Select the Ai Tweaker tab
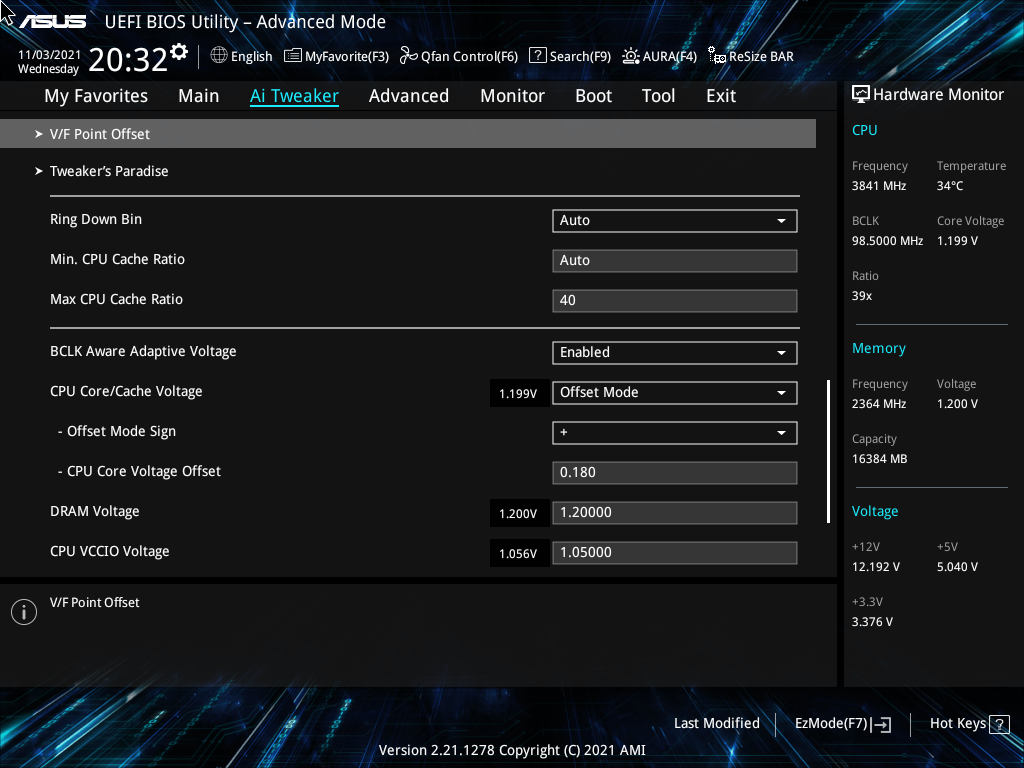This screenshot has width=1024, height=768. pos(294,95)
